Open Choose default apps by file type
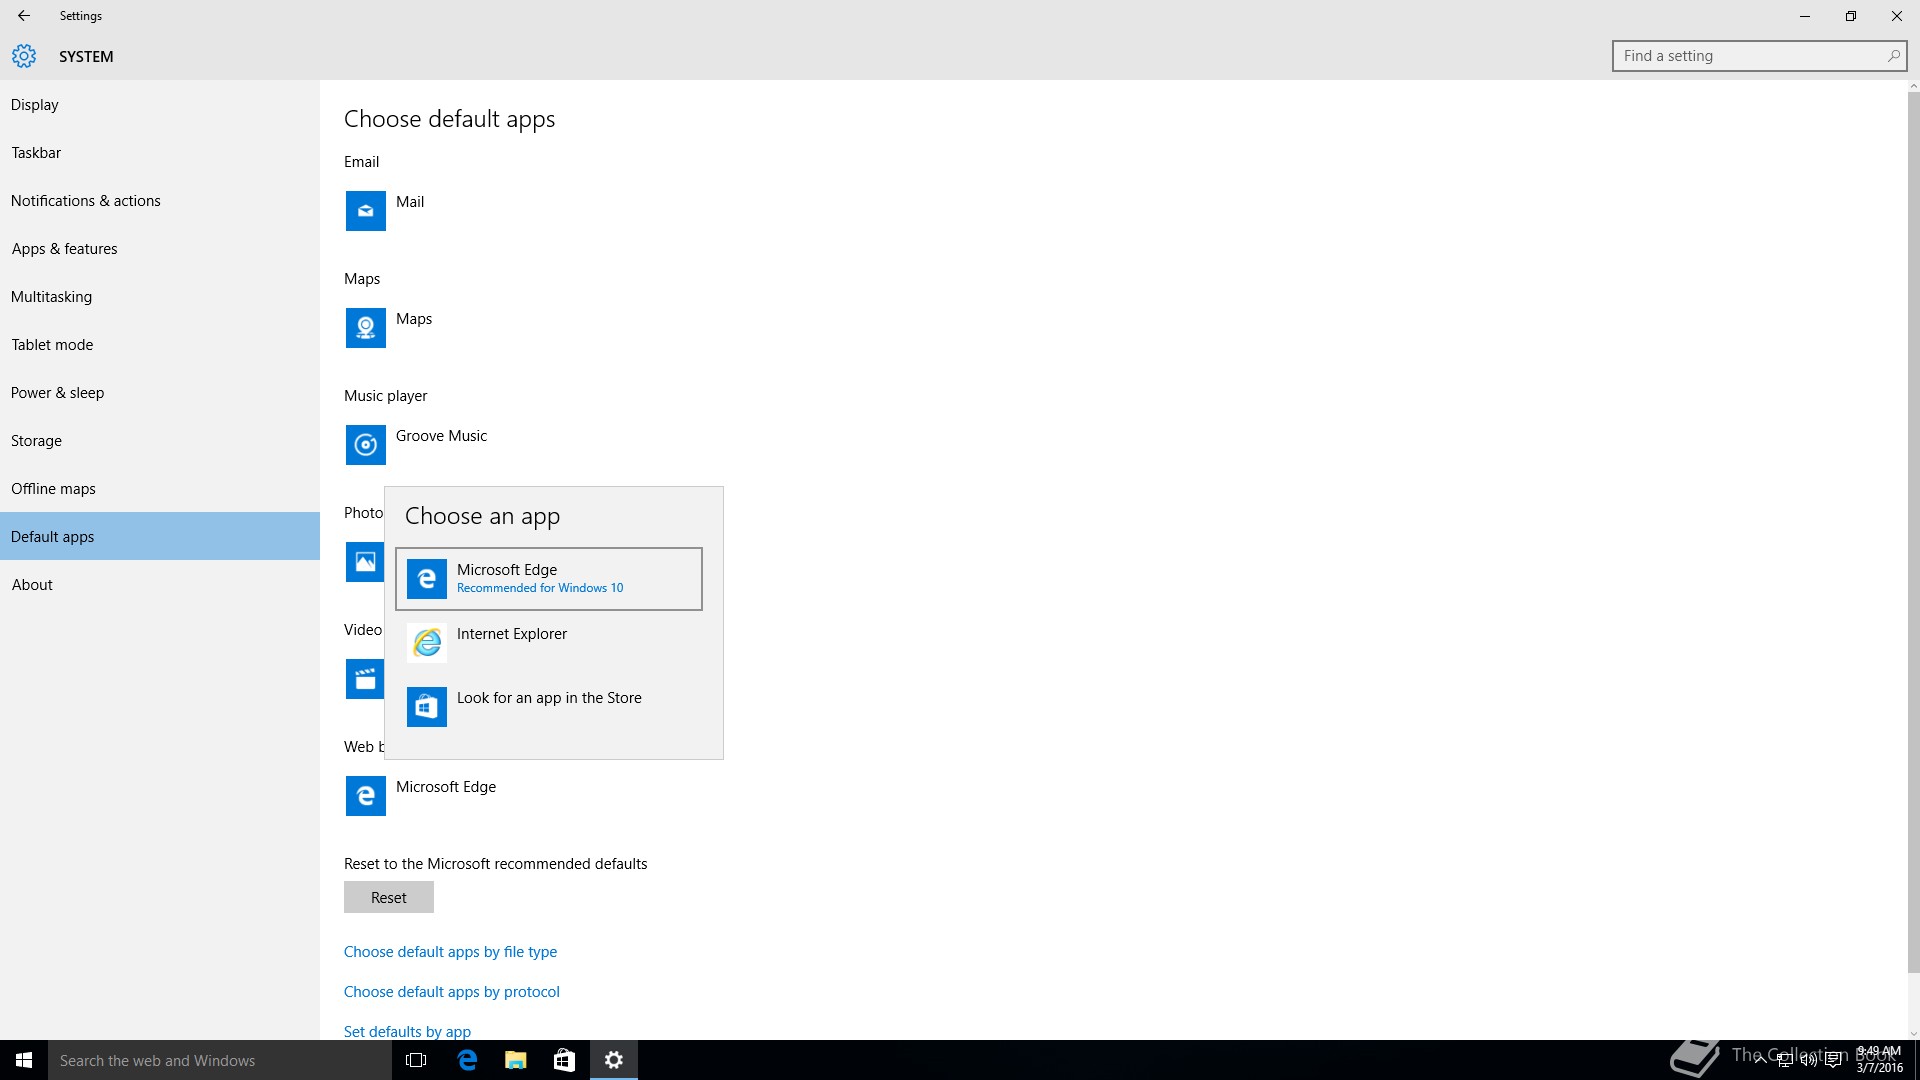This screenshot has height=1080, width=1920. click(x=450, y=952)
